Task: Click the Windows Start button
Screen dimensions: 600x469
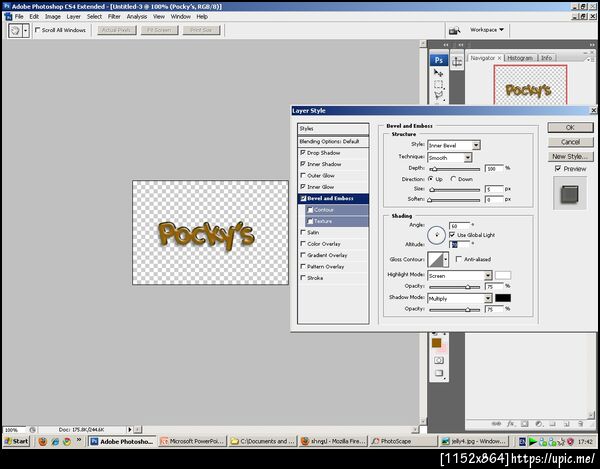Action: coord(16,441)
